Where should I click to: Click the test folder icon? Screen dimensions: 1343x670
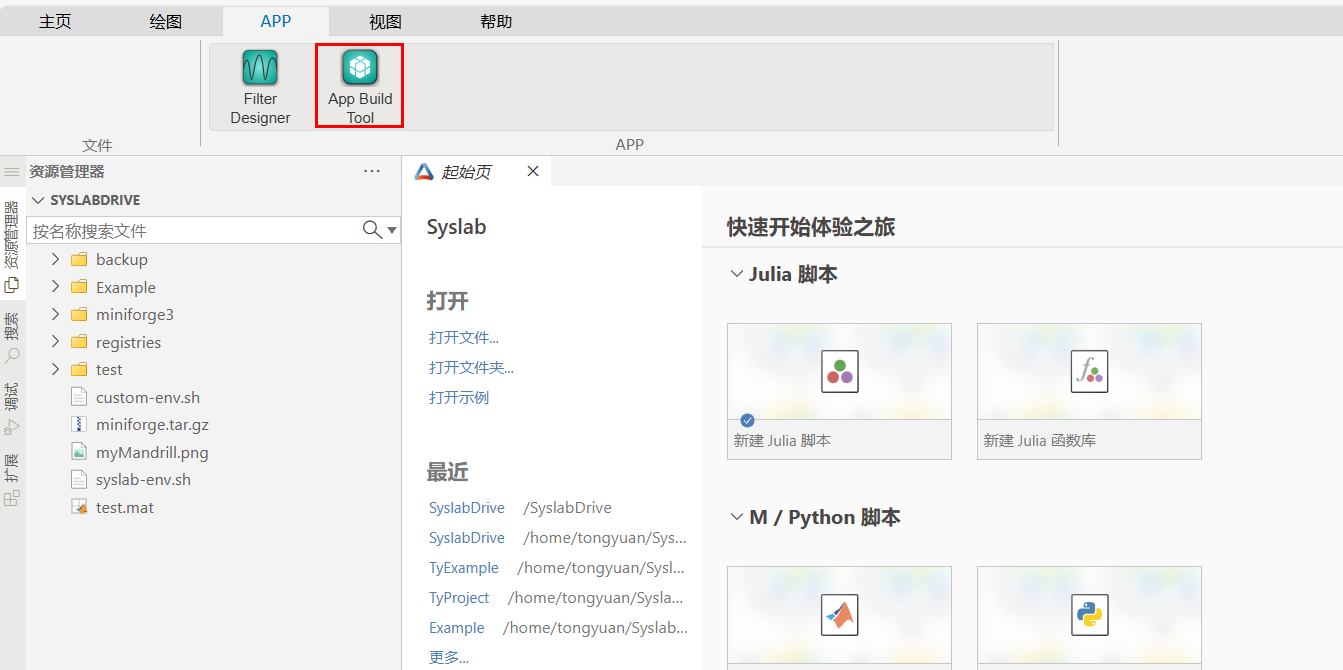click(79, 370)
